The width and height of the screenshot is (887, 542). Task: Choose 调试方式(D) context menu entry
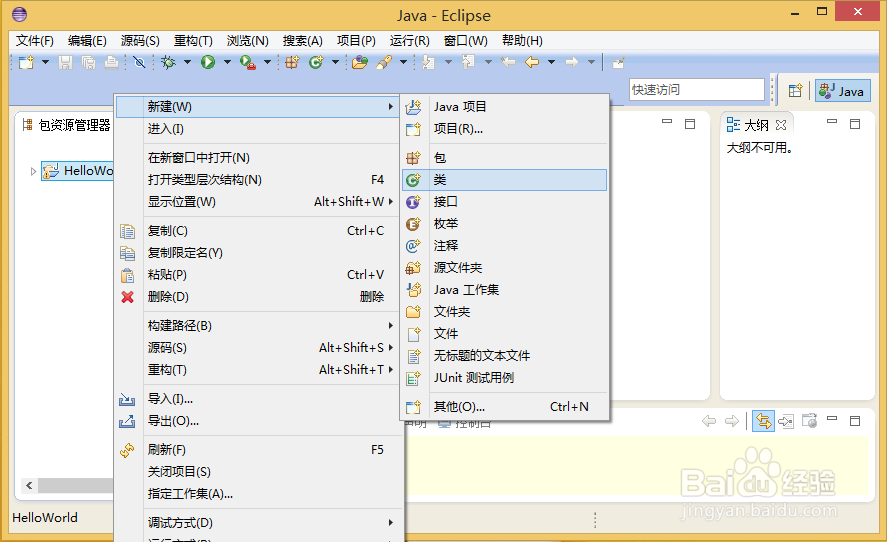(257, 522)
